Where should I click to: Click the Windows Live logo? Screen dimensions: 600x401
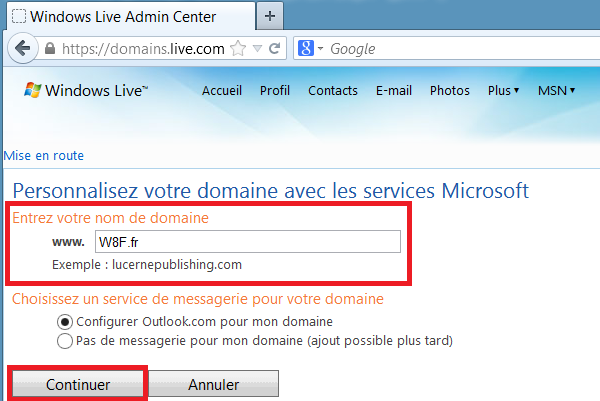[86, 90]
